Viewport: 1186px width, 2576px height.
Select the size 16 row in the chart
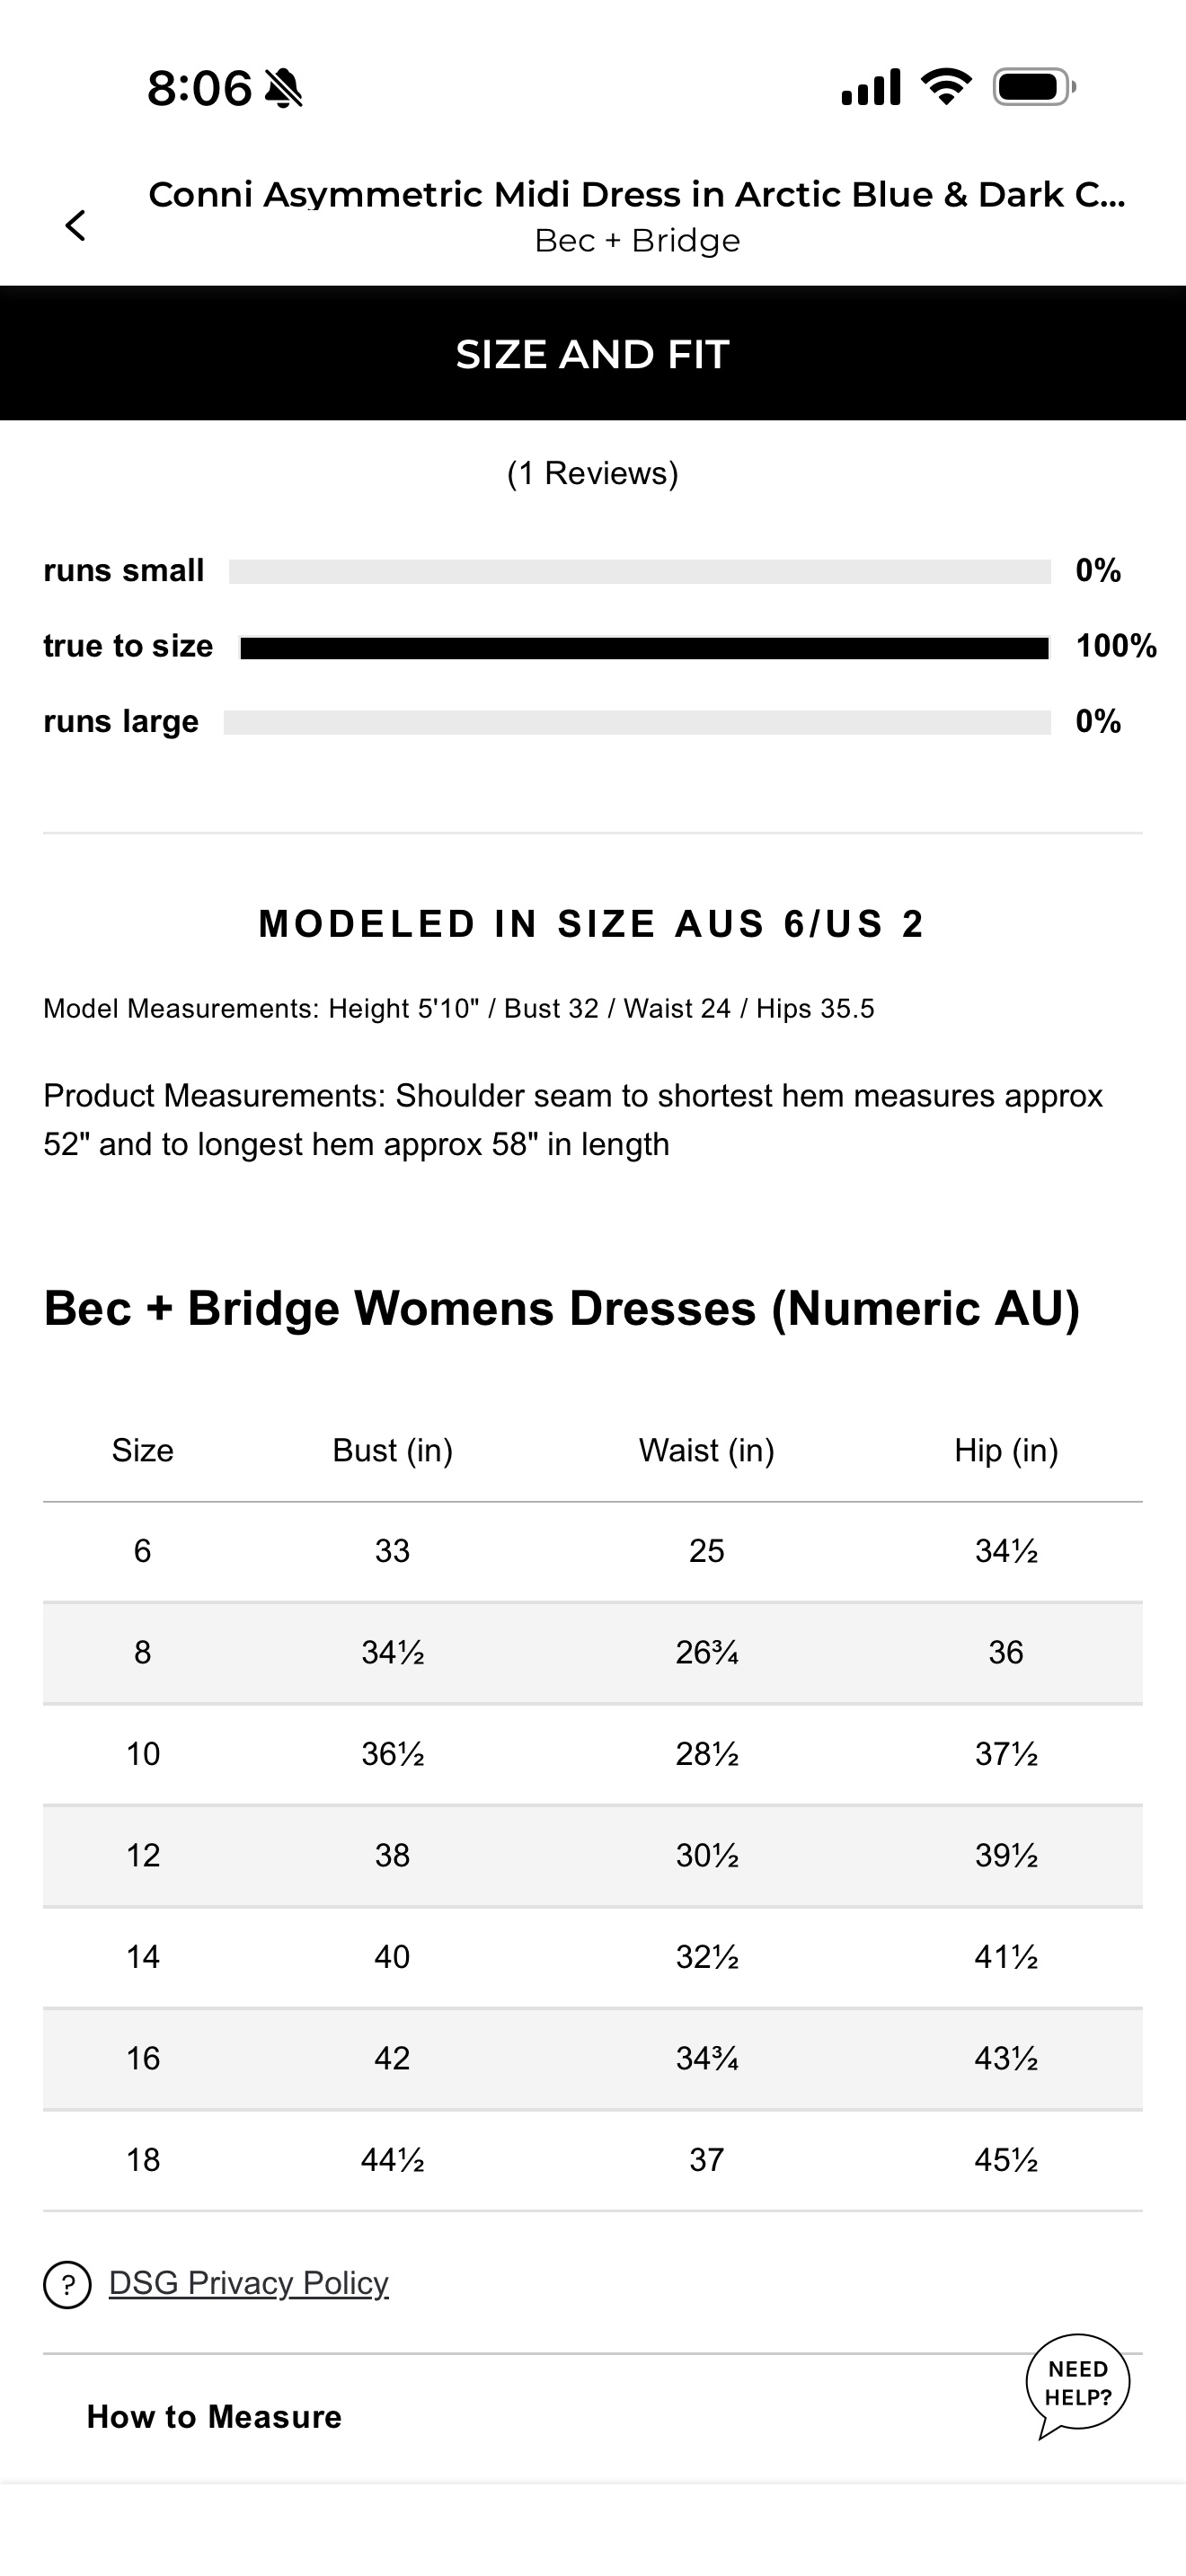[592, 2058]
